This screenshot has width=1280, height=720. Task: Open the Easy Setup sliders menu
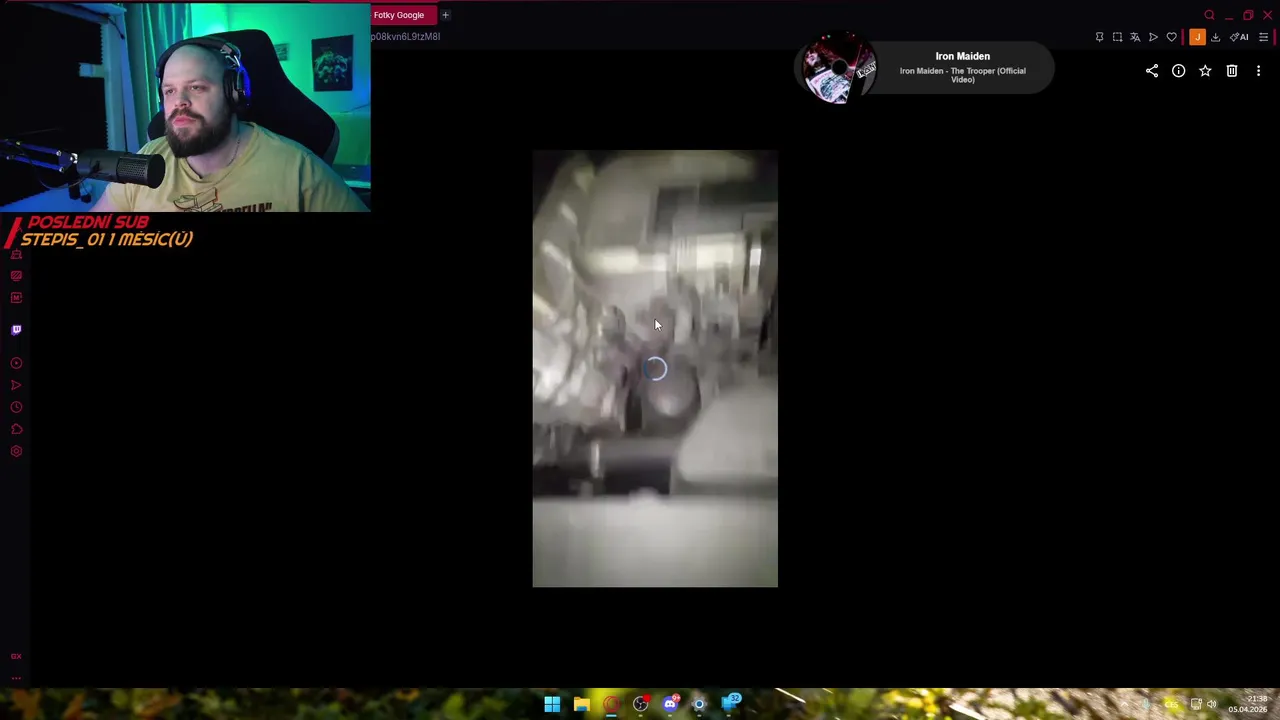click(1263, 37)
